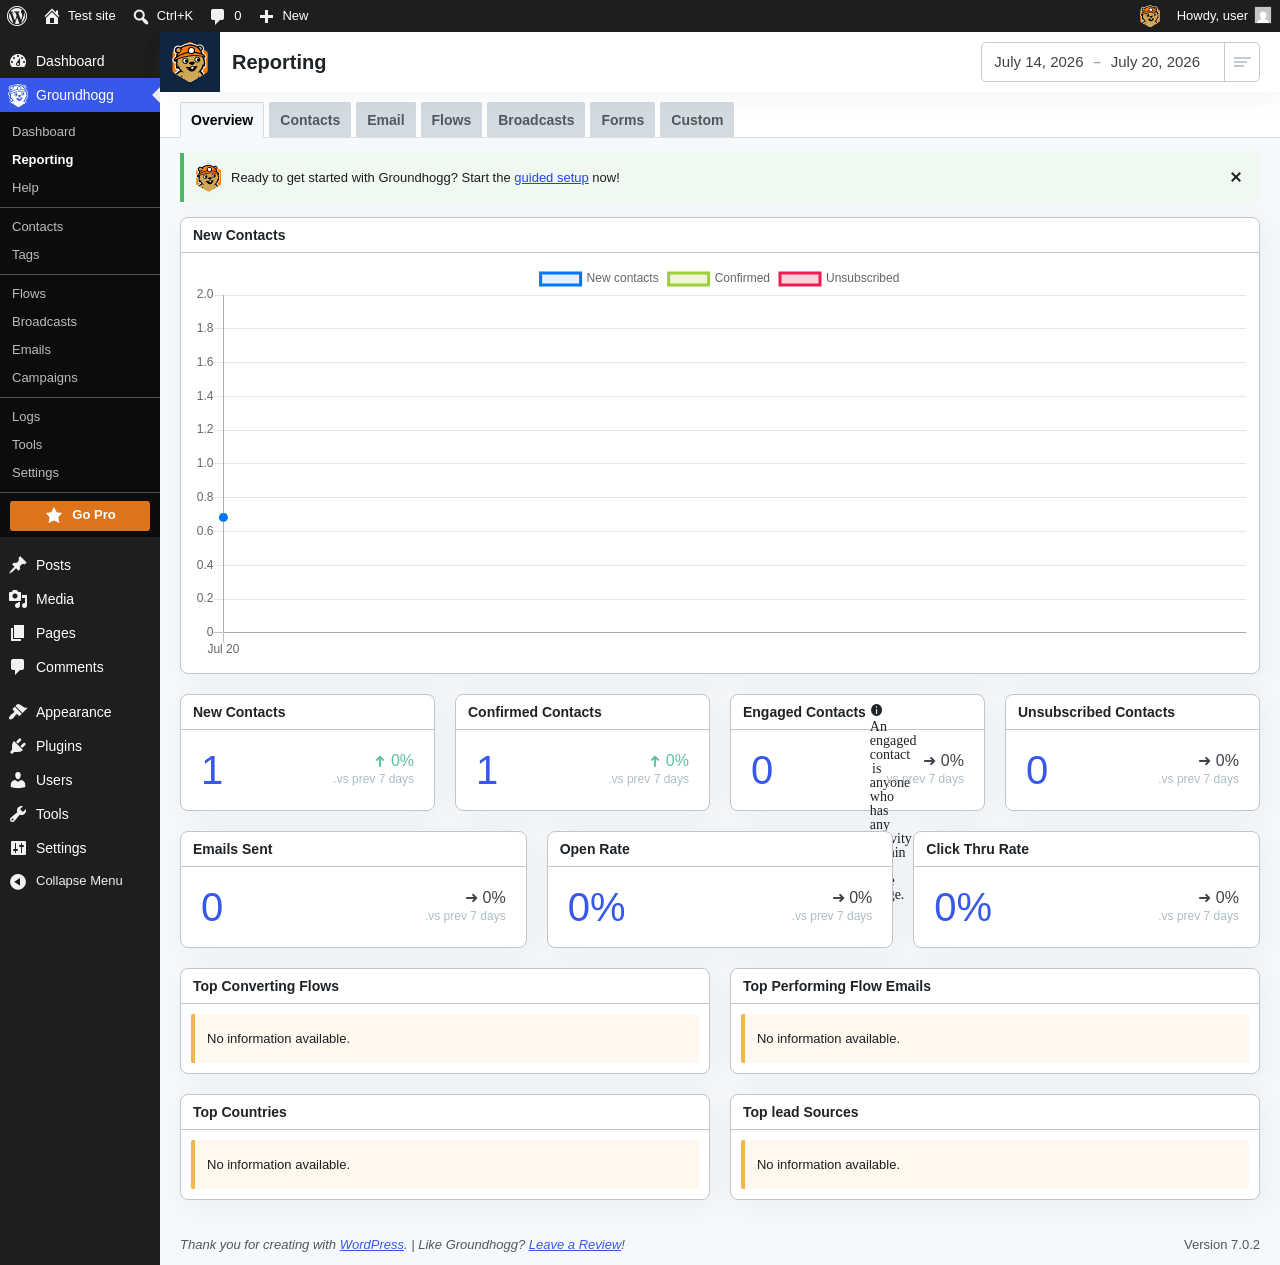Switch to the Flows tab
Image resolution: width=1280 pixels, height=1265 pixels.
(451, 120)
